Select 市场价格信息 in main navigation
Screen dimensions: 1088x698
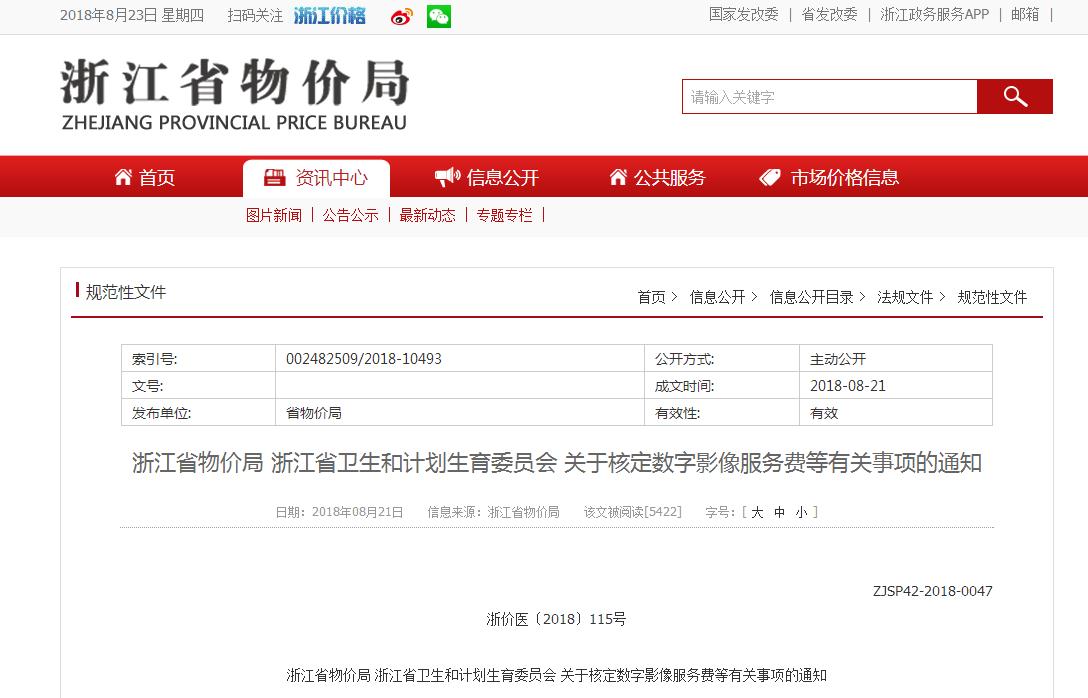coord(829,178)
